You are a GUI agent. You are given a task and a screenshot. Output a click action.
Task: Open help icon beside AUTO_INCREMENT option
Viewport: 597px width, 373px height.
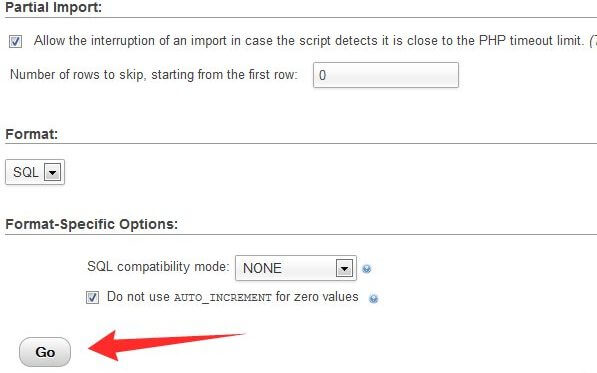point(374,299)
